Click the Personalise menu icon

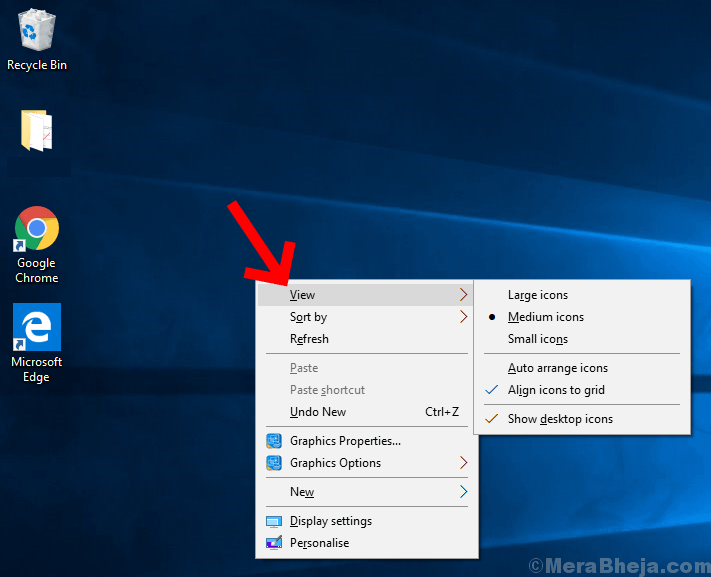point(274,543)
